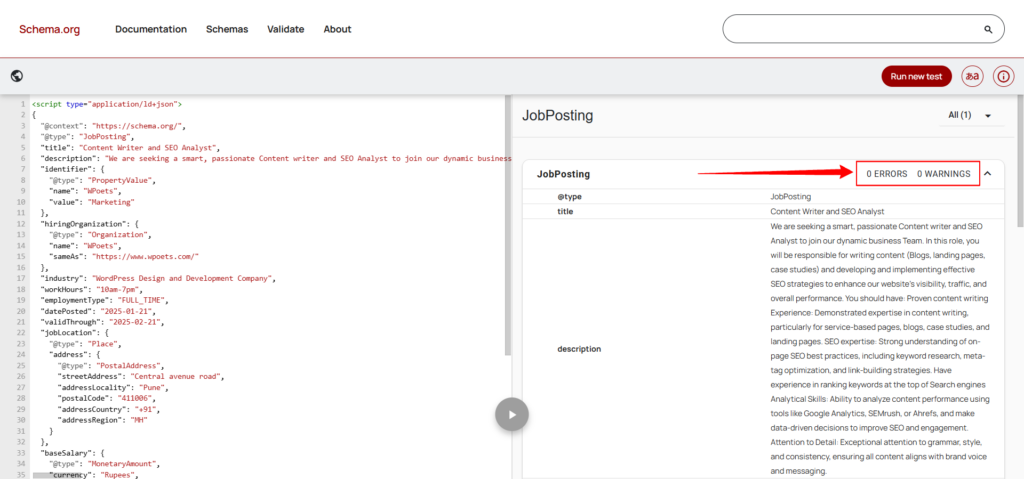The width and height of the screenshot is (1024, 479).
Task: Click the "postalCode" code line
Action: (107, 398)
